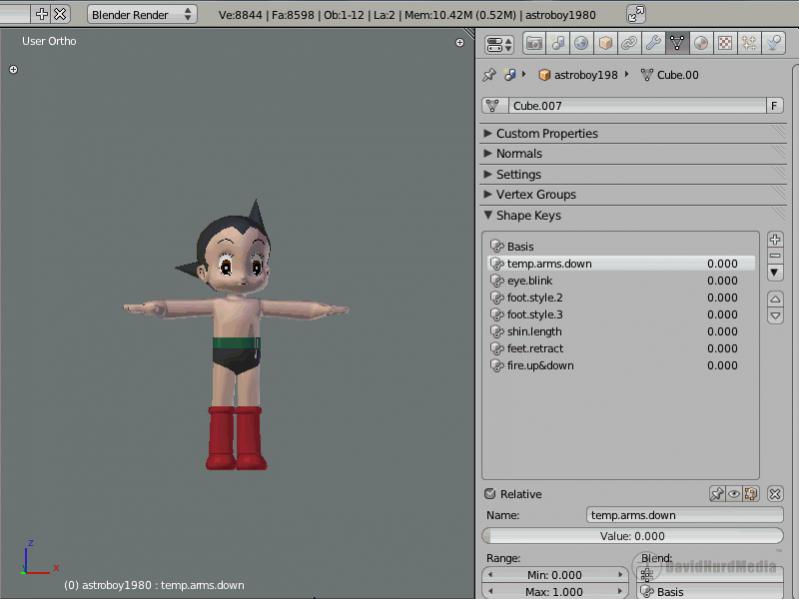Image resolution: width=799 pixels, height=599 pixels.
Task: Select eye.blink shape key
Action: click(620, 281)
